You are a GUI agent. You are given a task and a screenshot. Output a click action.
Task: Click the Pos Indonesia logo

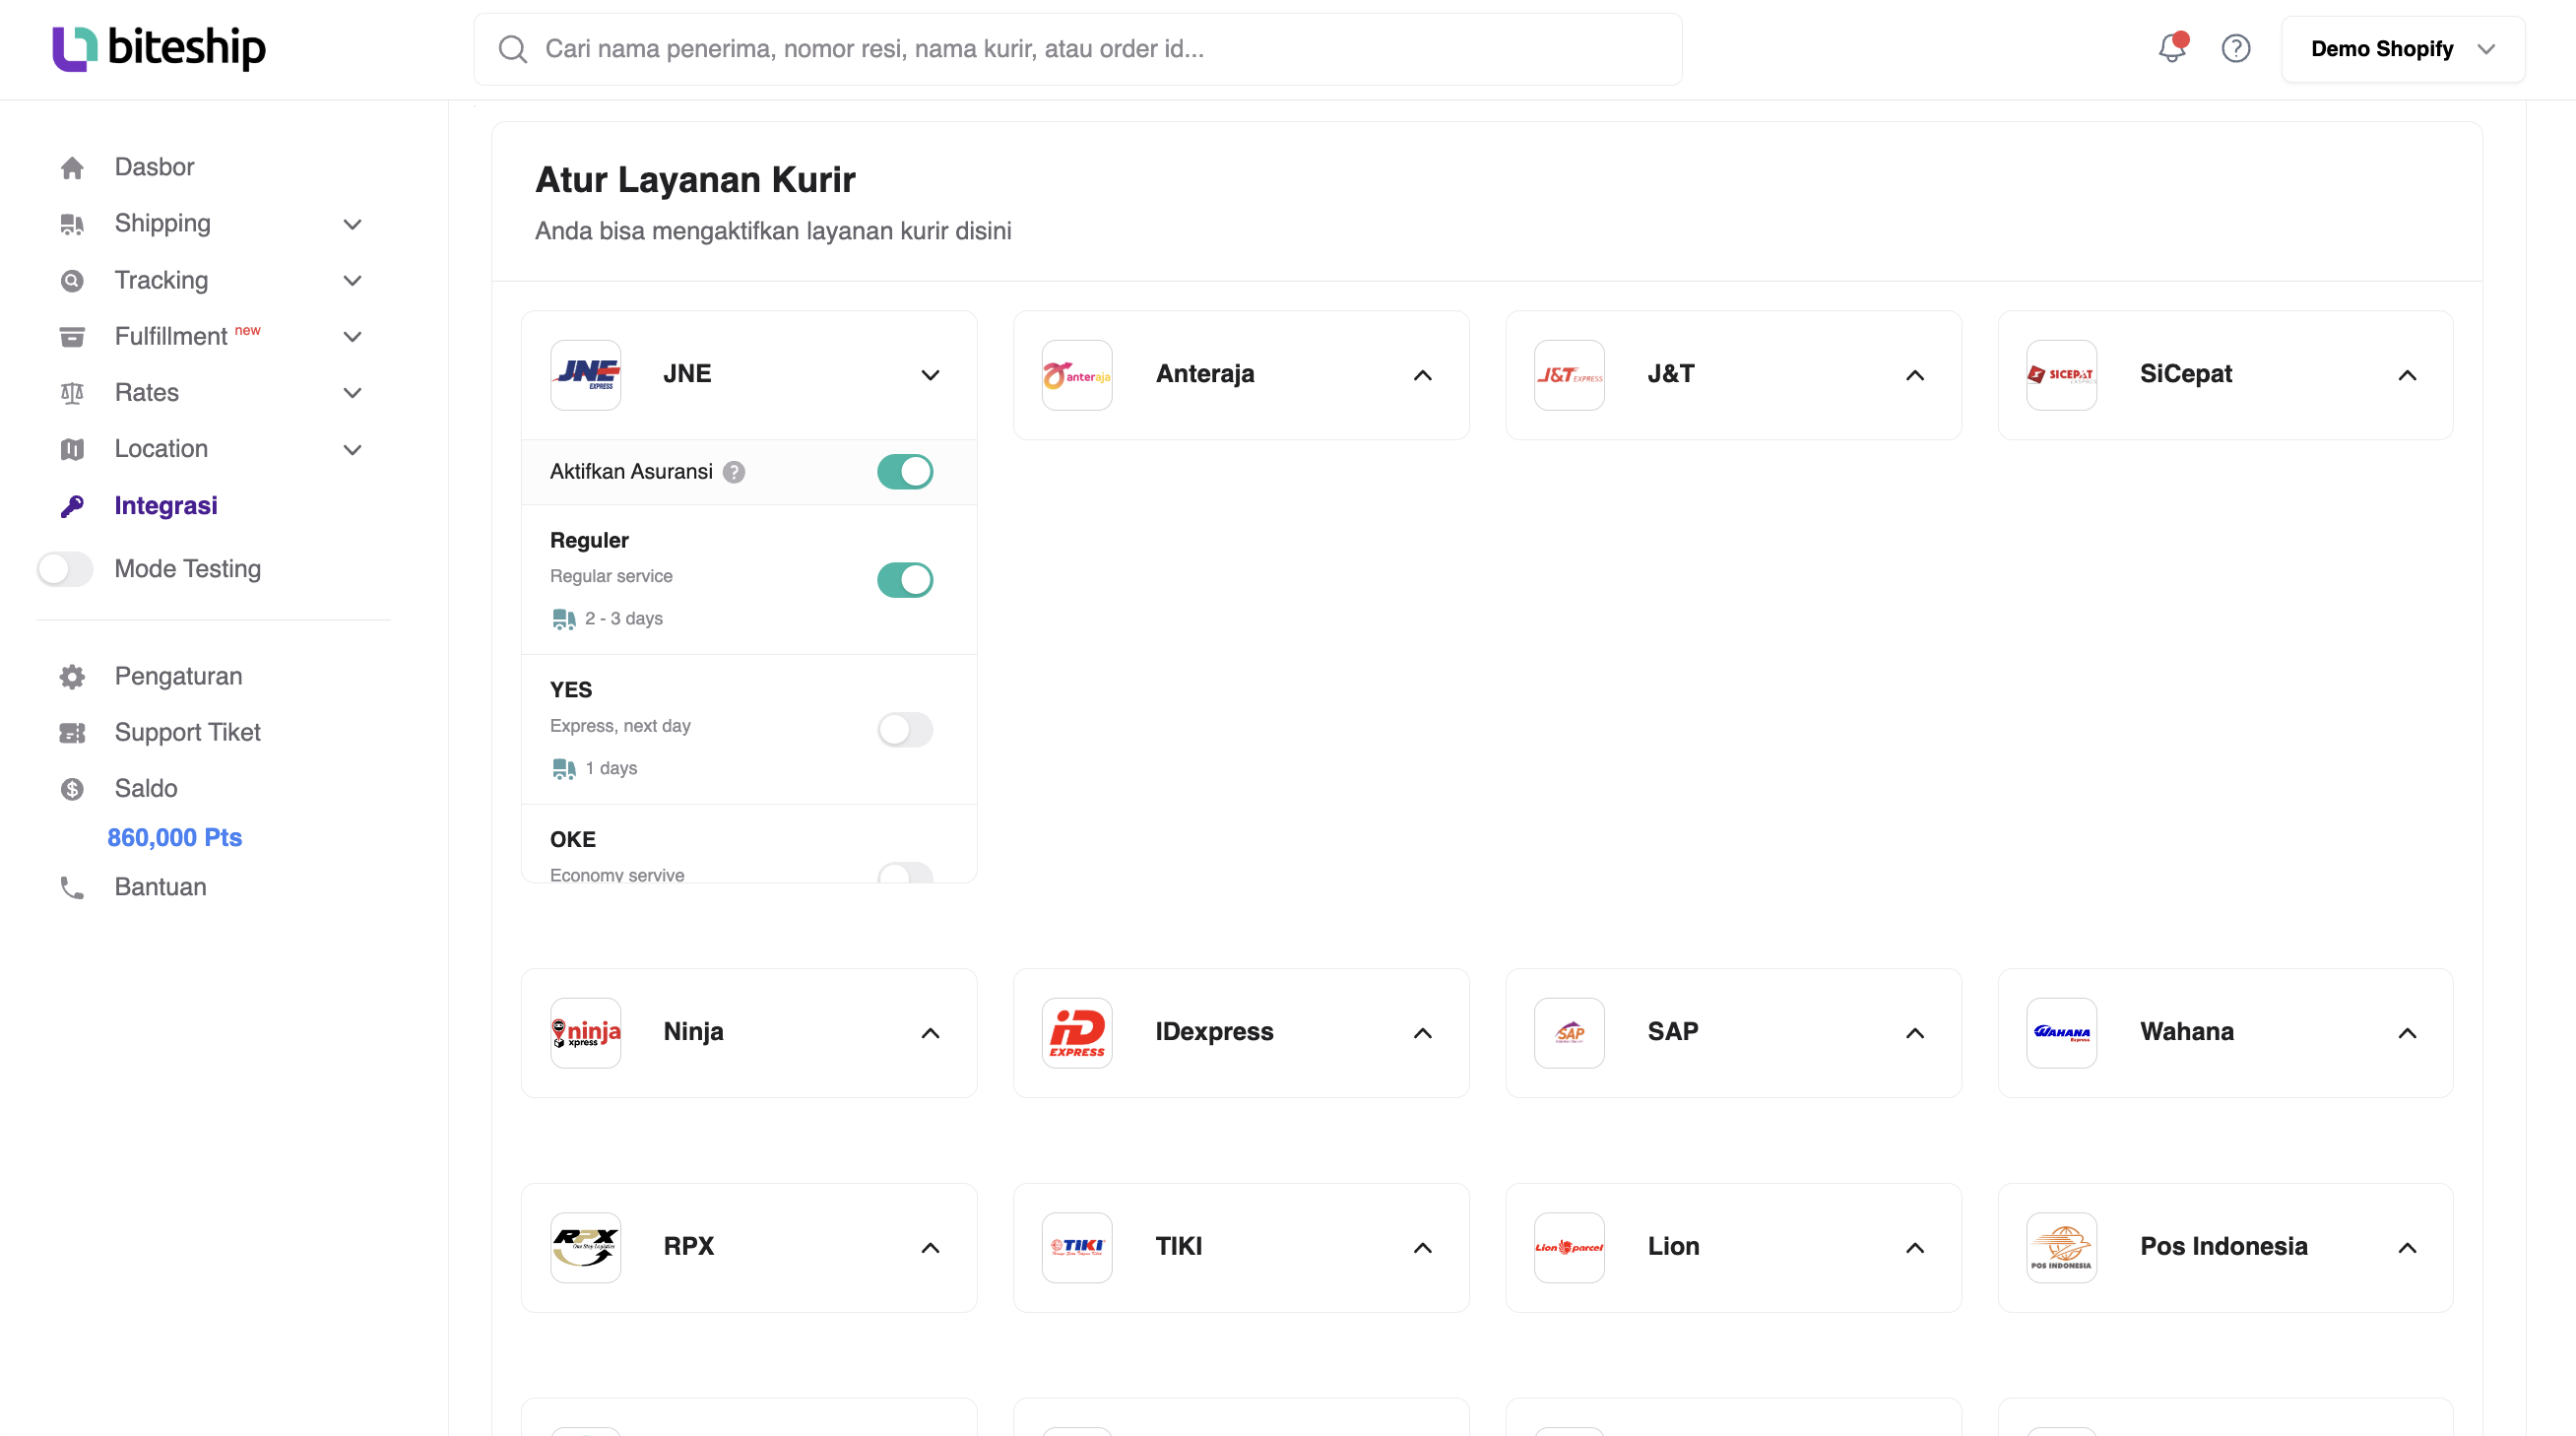tap(2062, 1248)
